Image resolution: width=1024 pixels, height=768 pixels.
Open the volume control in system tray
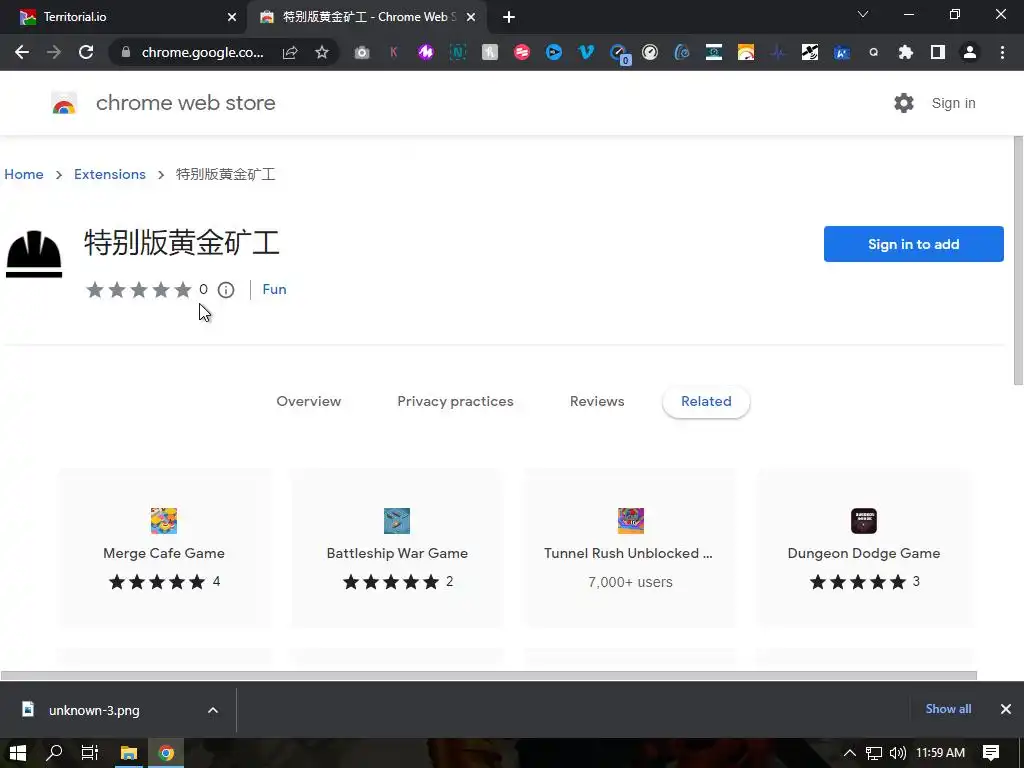point(898,753)
